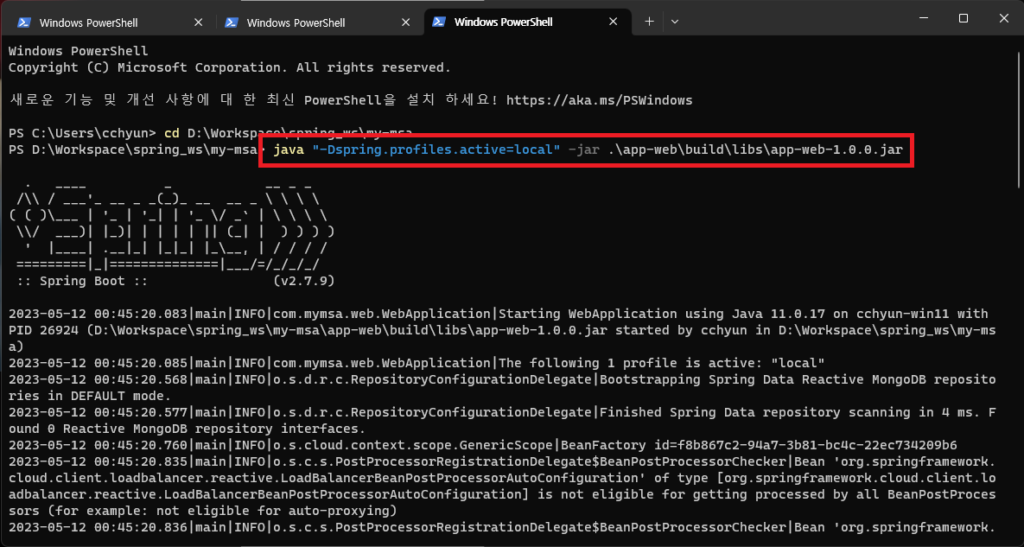This screenshot has width=1024, height=547.
Task: Click the Copyright (C) Microsoft Corporation line
Action: click(229, 67)
